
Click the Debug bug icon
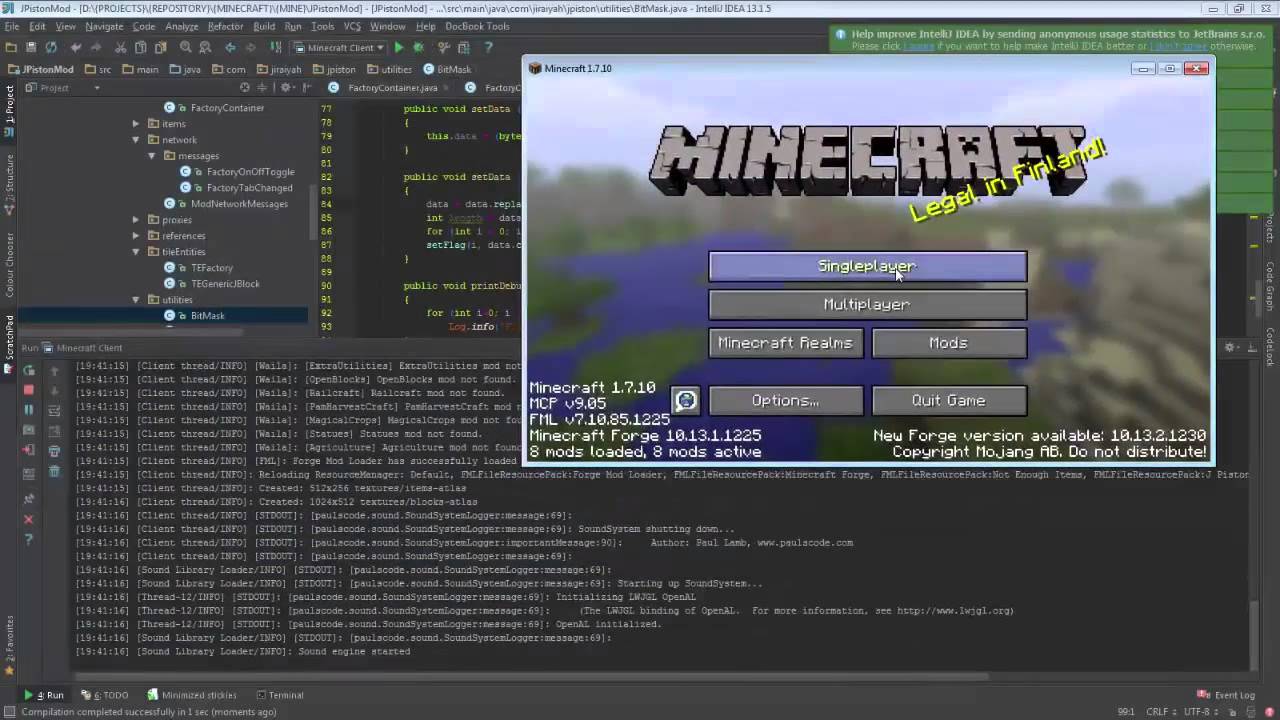tap(418, 47)
